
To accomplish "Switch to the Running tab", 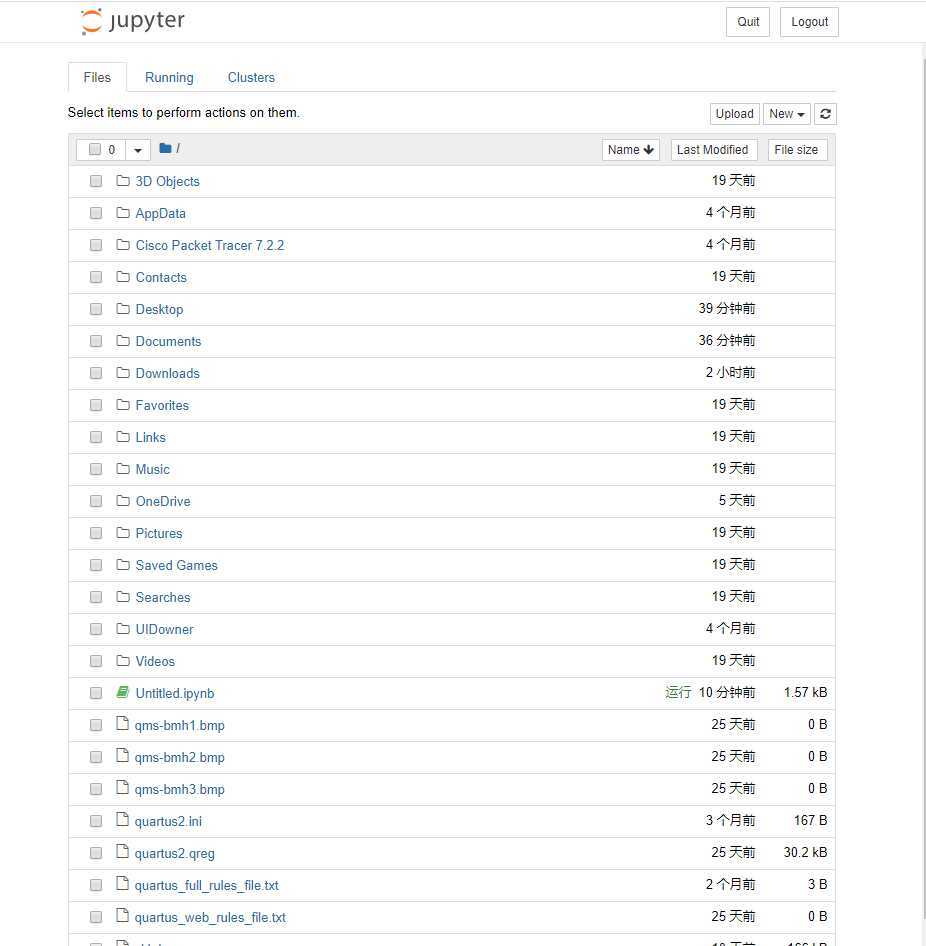I will (169, 78).
